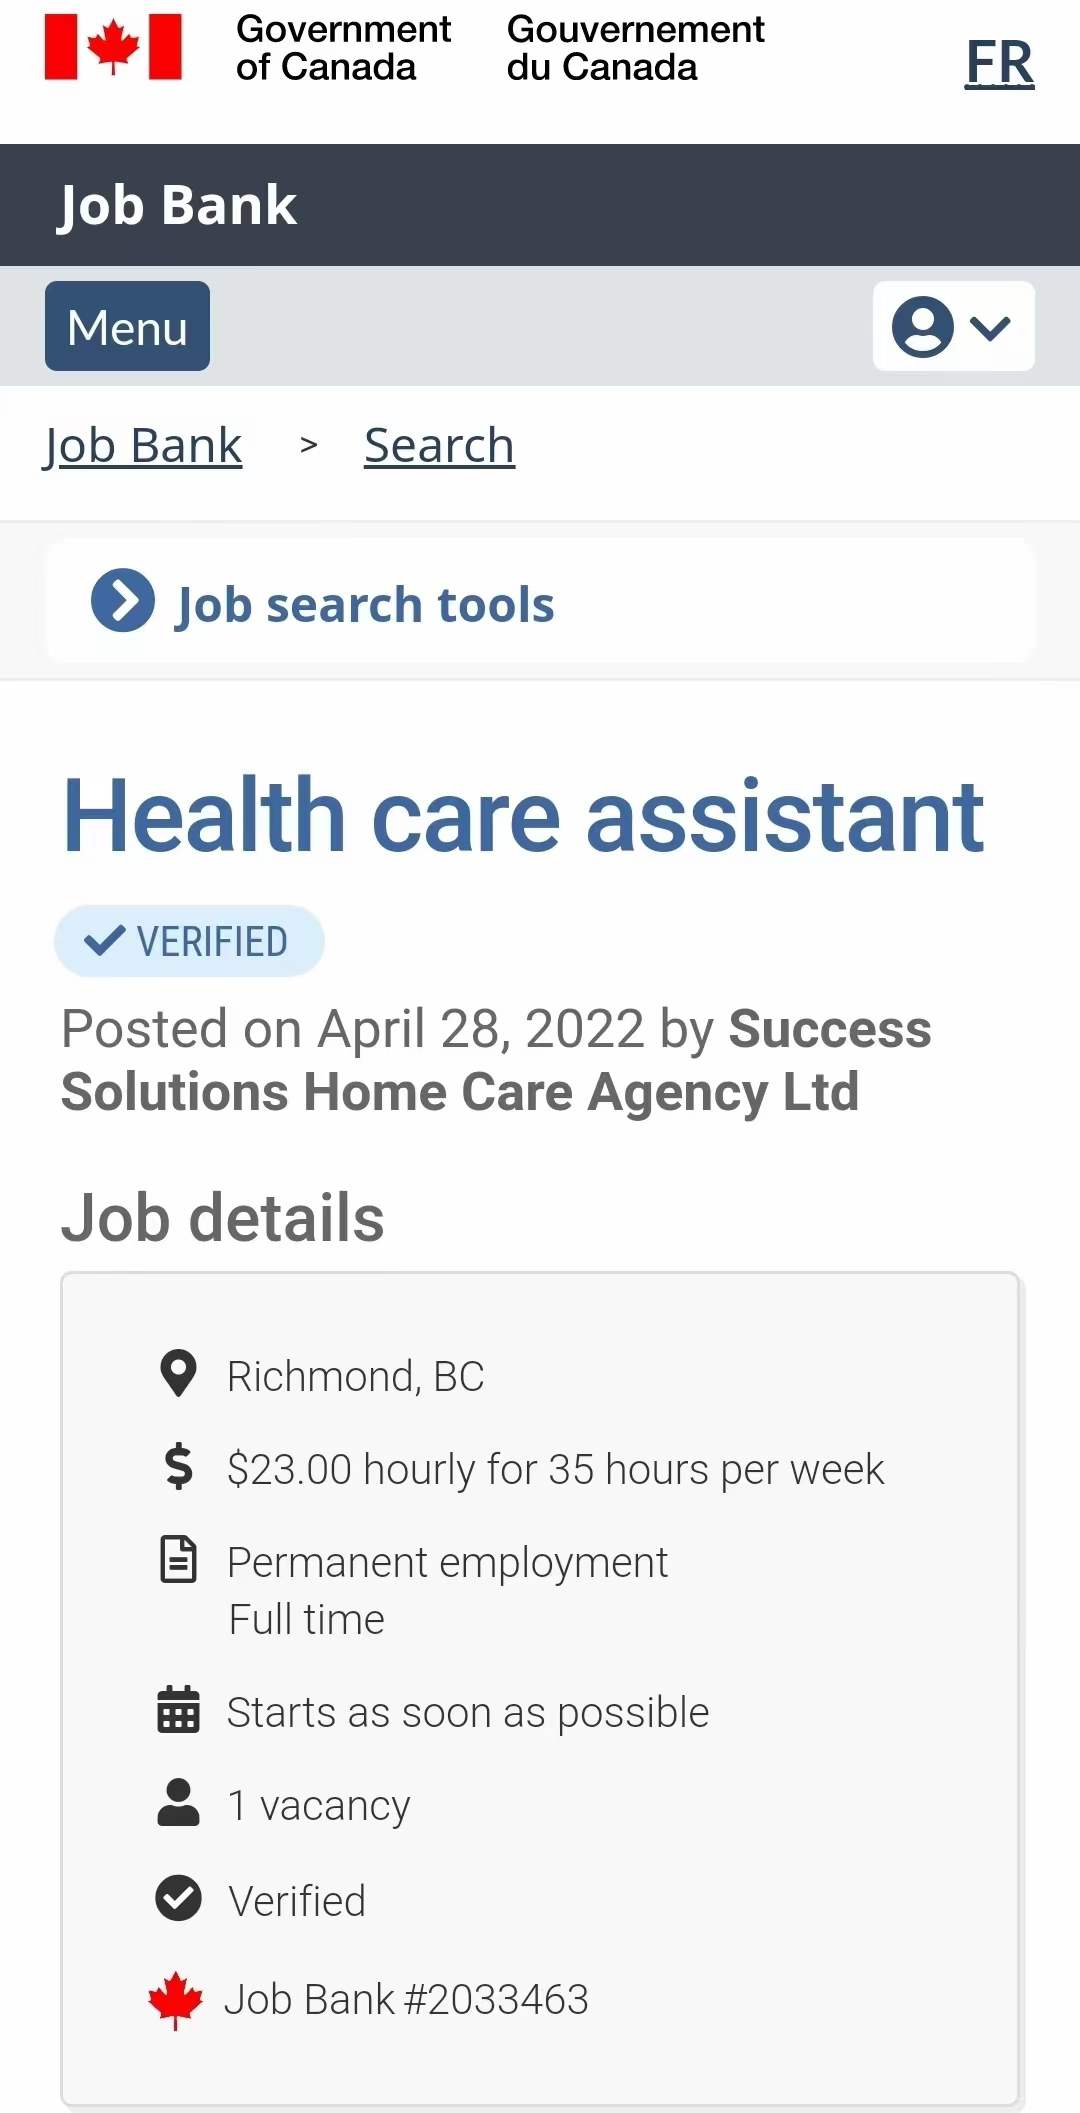1080x2113 pixels.
Task: Click the Health care assistant heading
Action: click(x=523, y=817)
